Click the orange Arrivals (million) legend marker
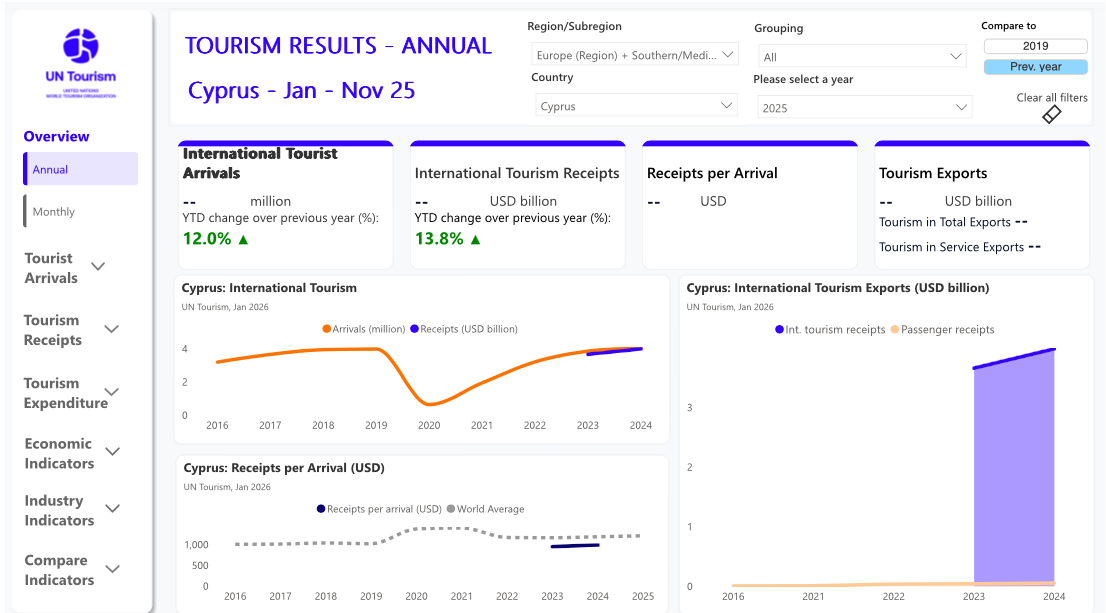Screen dimensions: 1106x613 [327, 329]
